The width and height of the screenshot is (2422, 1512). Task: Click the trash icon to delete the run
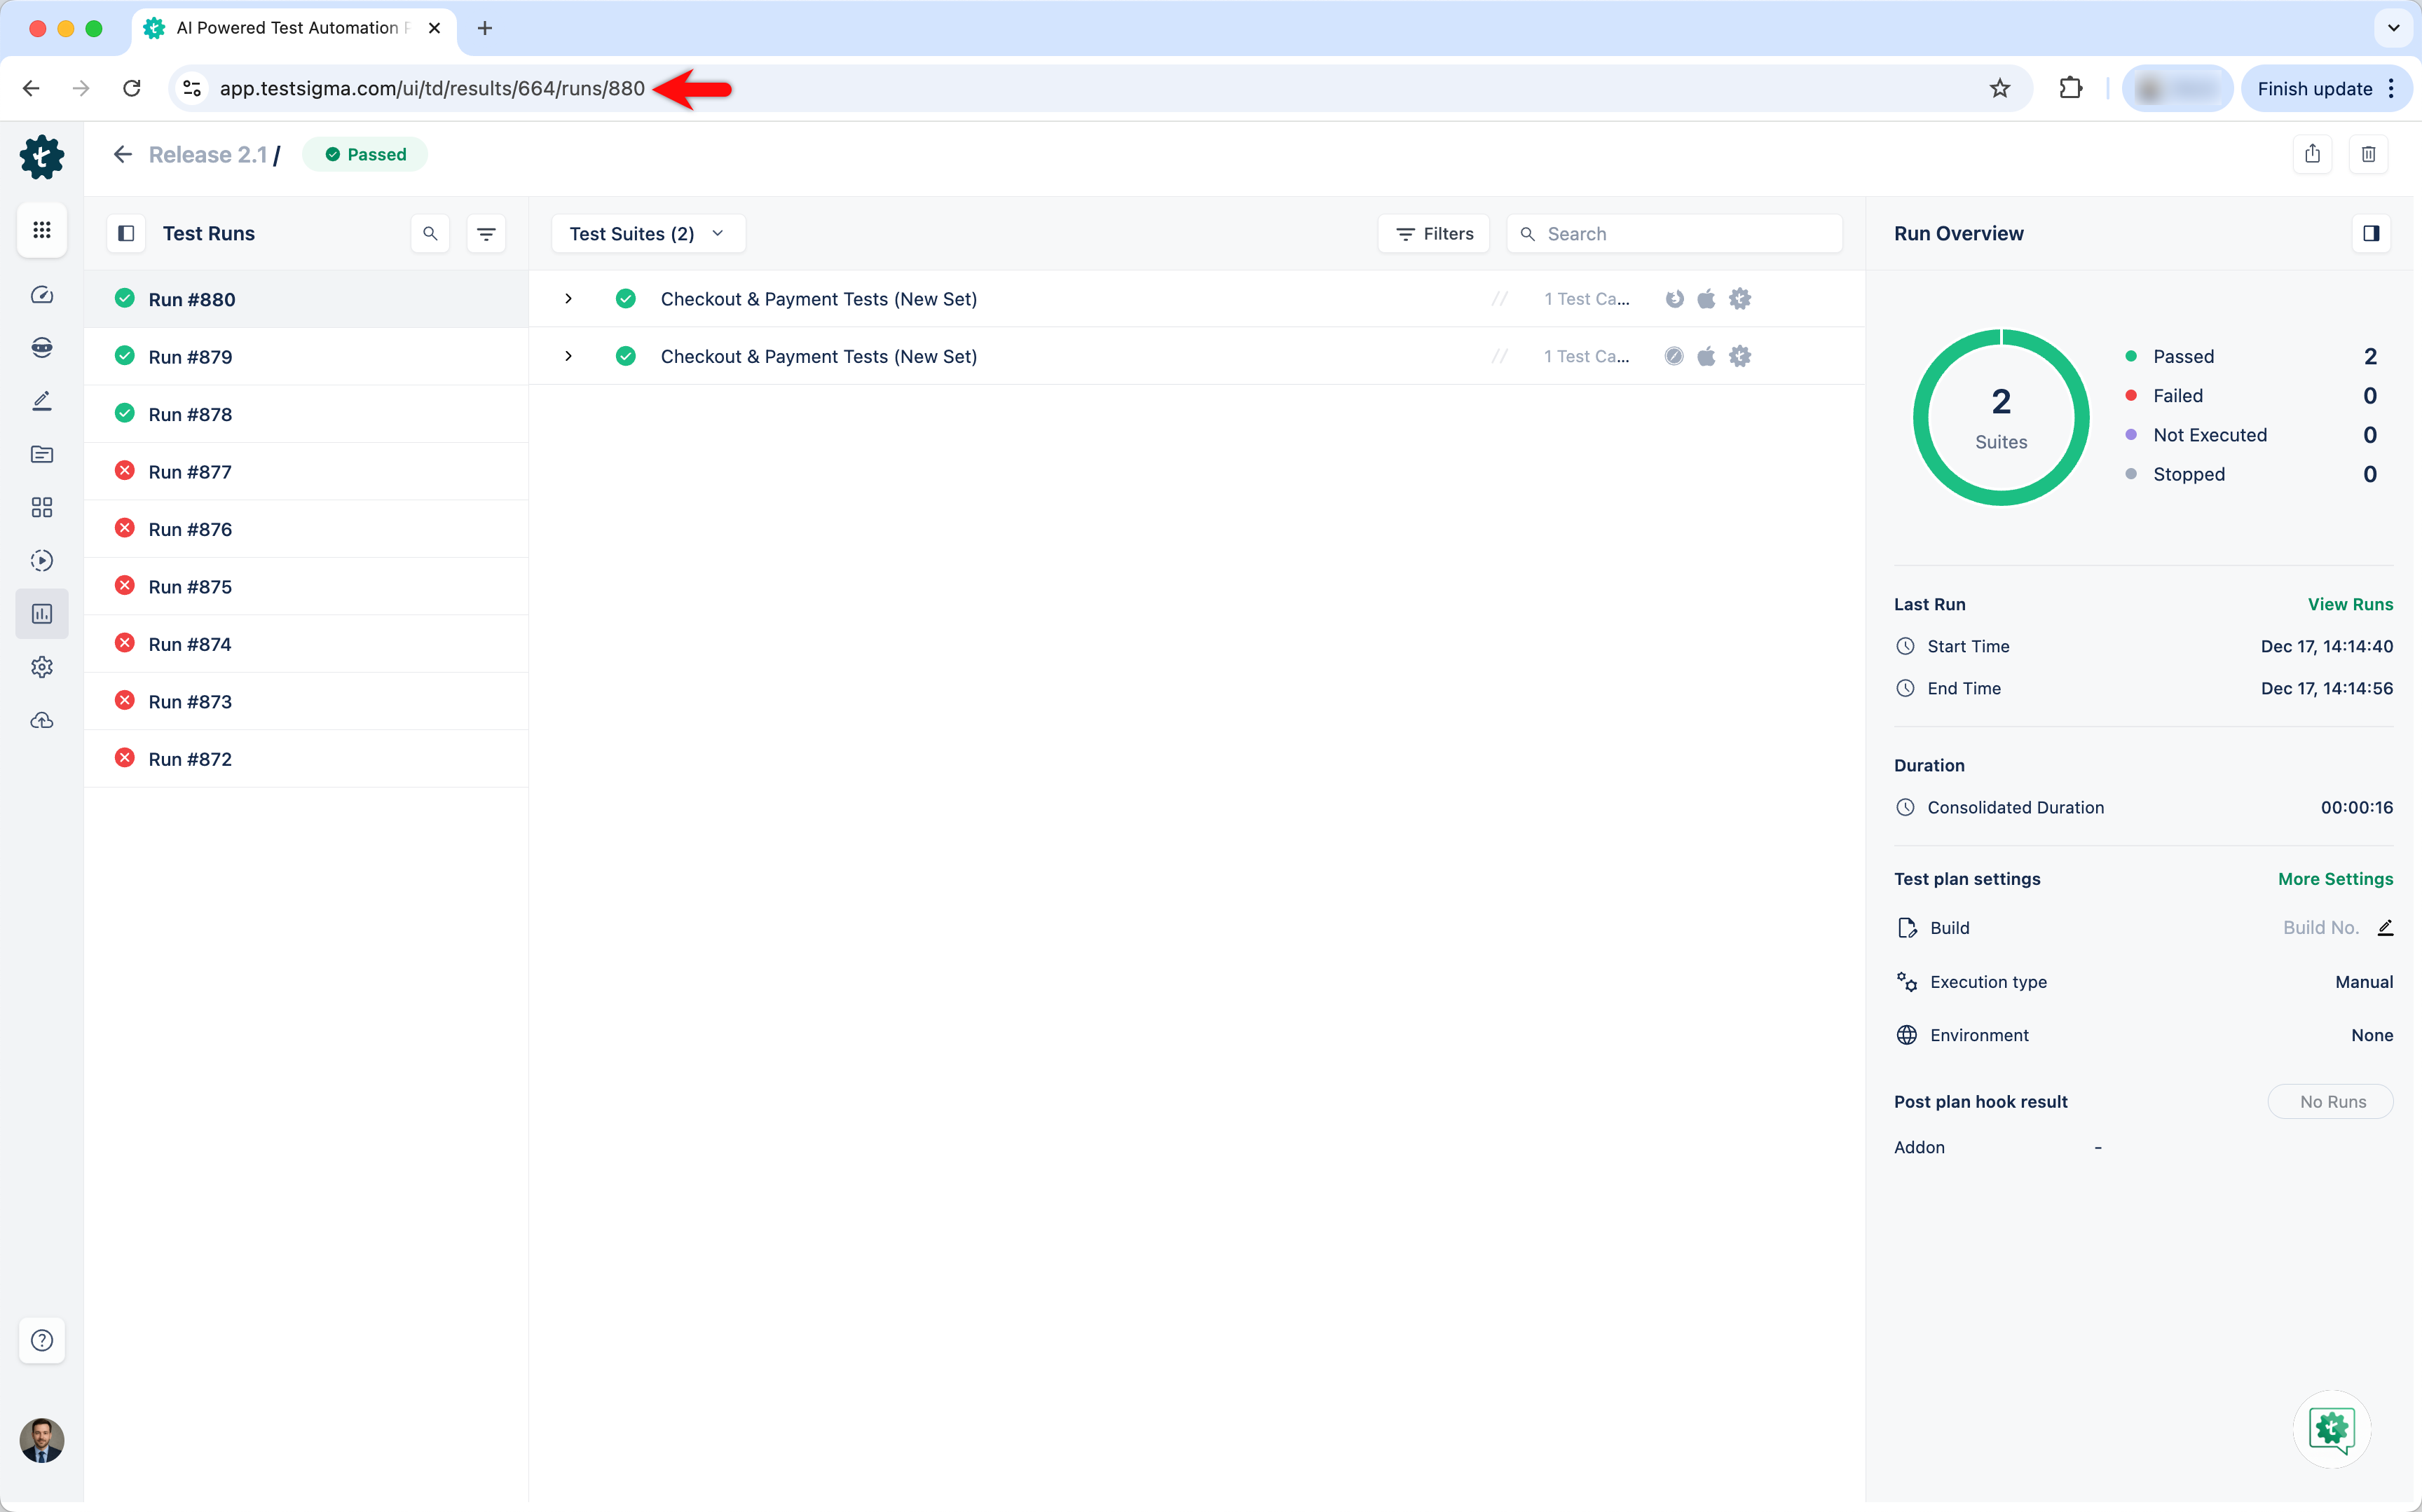tap(2369, 153)
